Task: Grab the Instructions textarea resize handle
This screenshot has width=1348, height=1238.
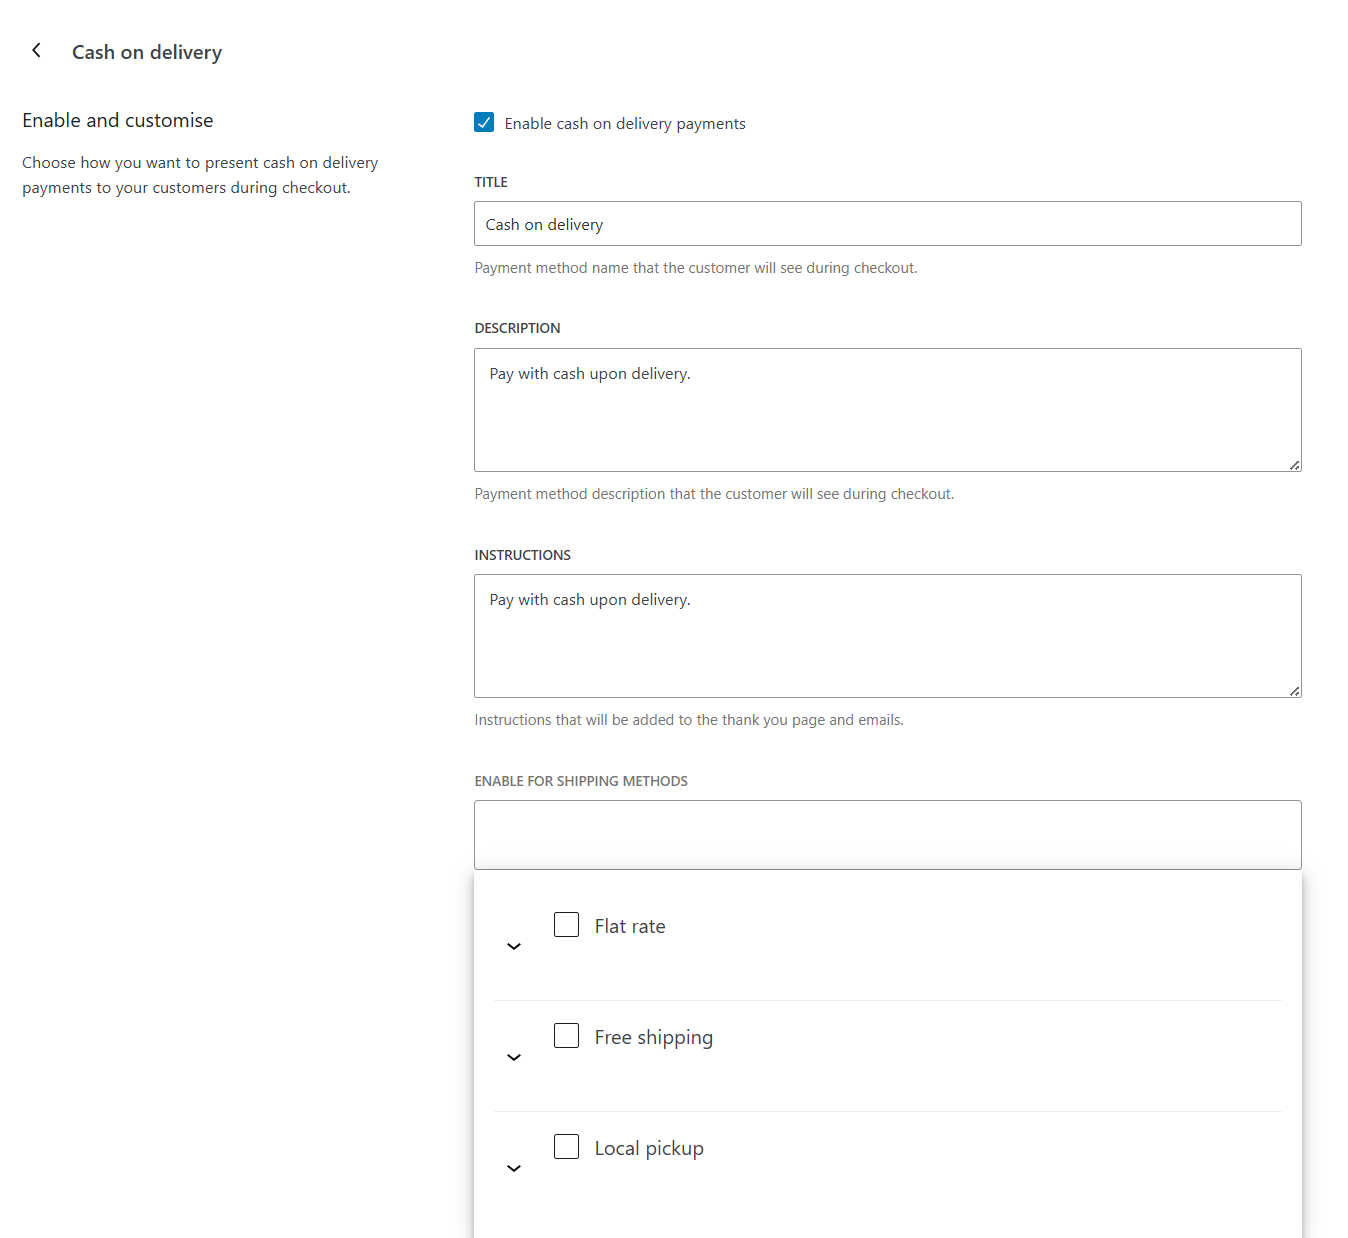Action: pyautogui.click(x=1294, y=691)
